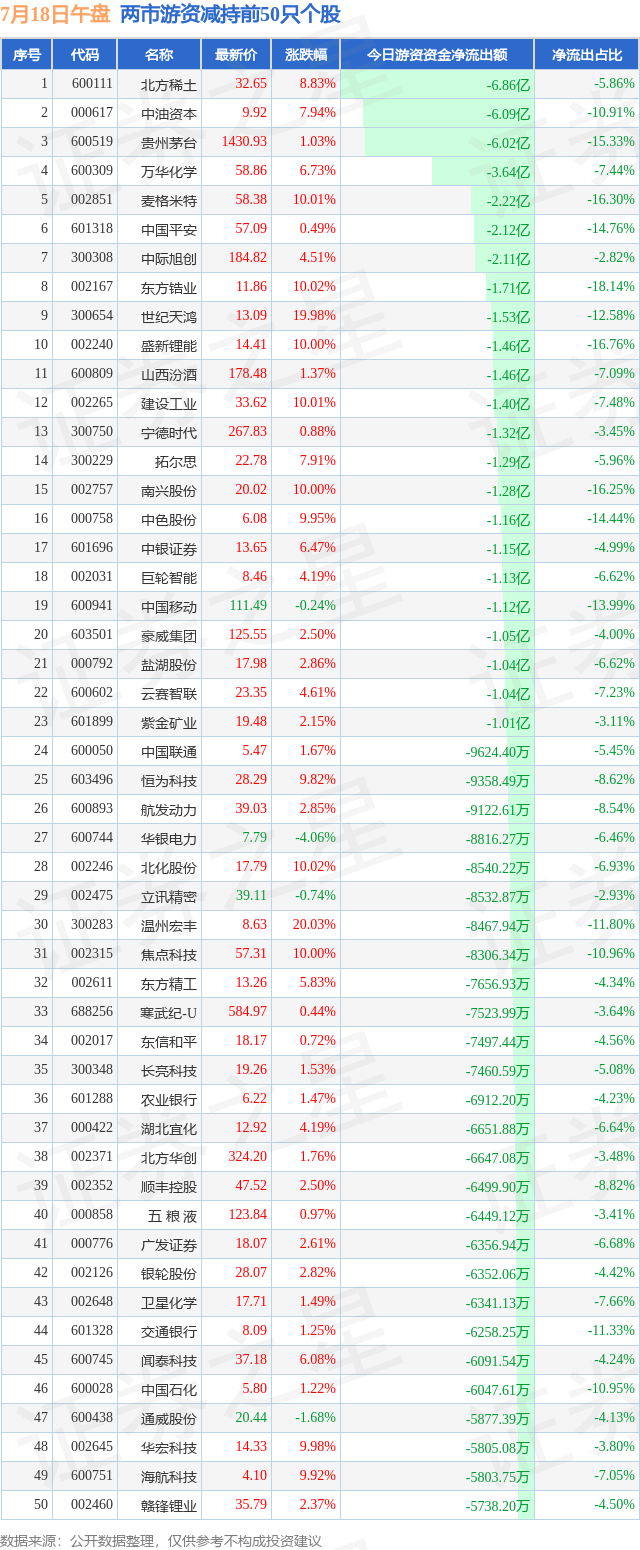The width and height of the screenshot is (640, 1550).
Task: Click stock name 中国石化
Action: point(169,1389)
